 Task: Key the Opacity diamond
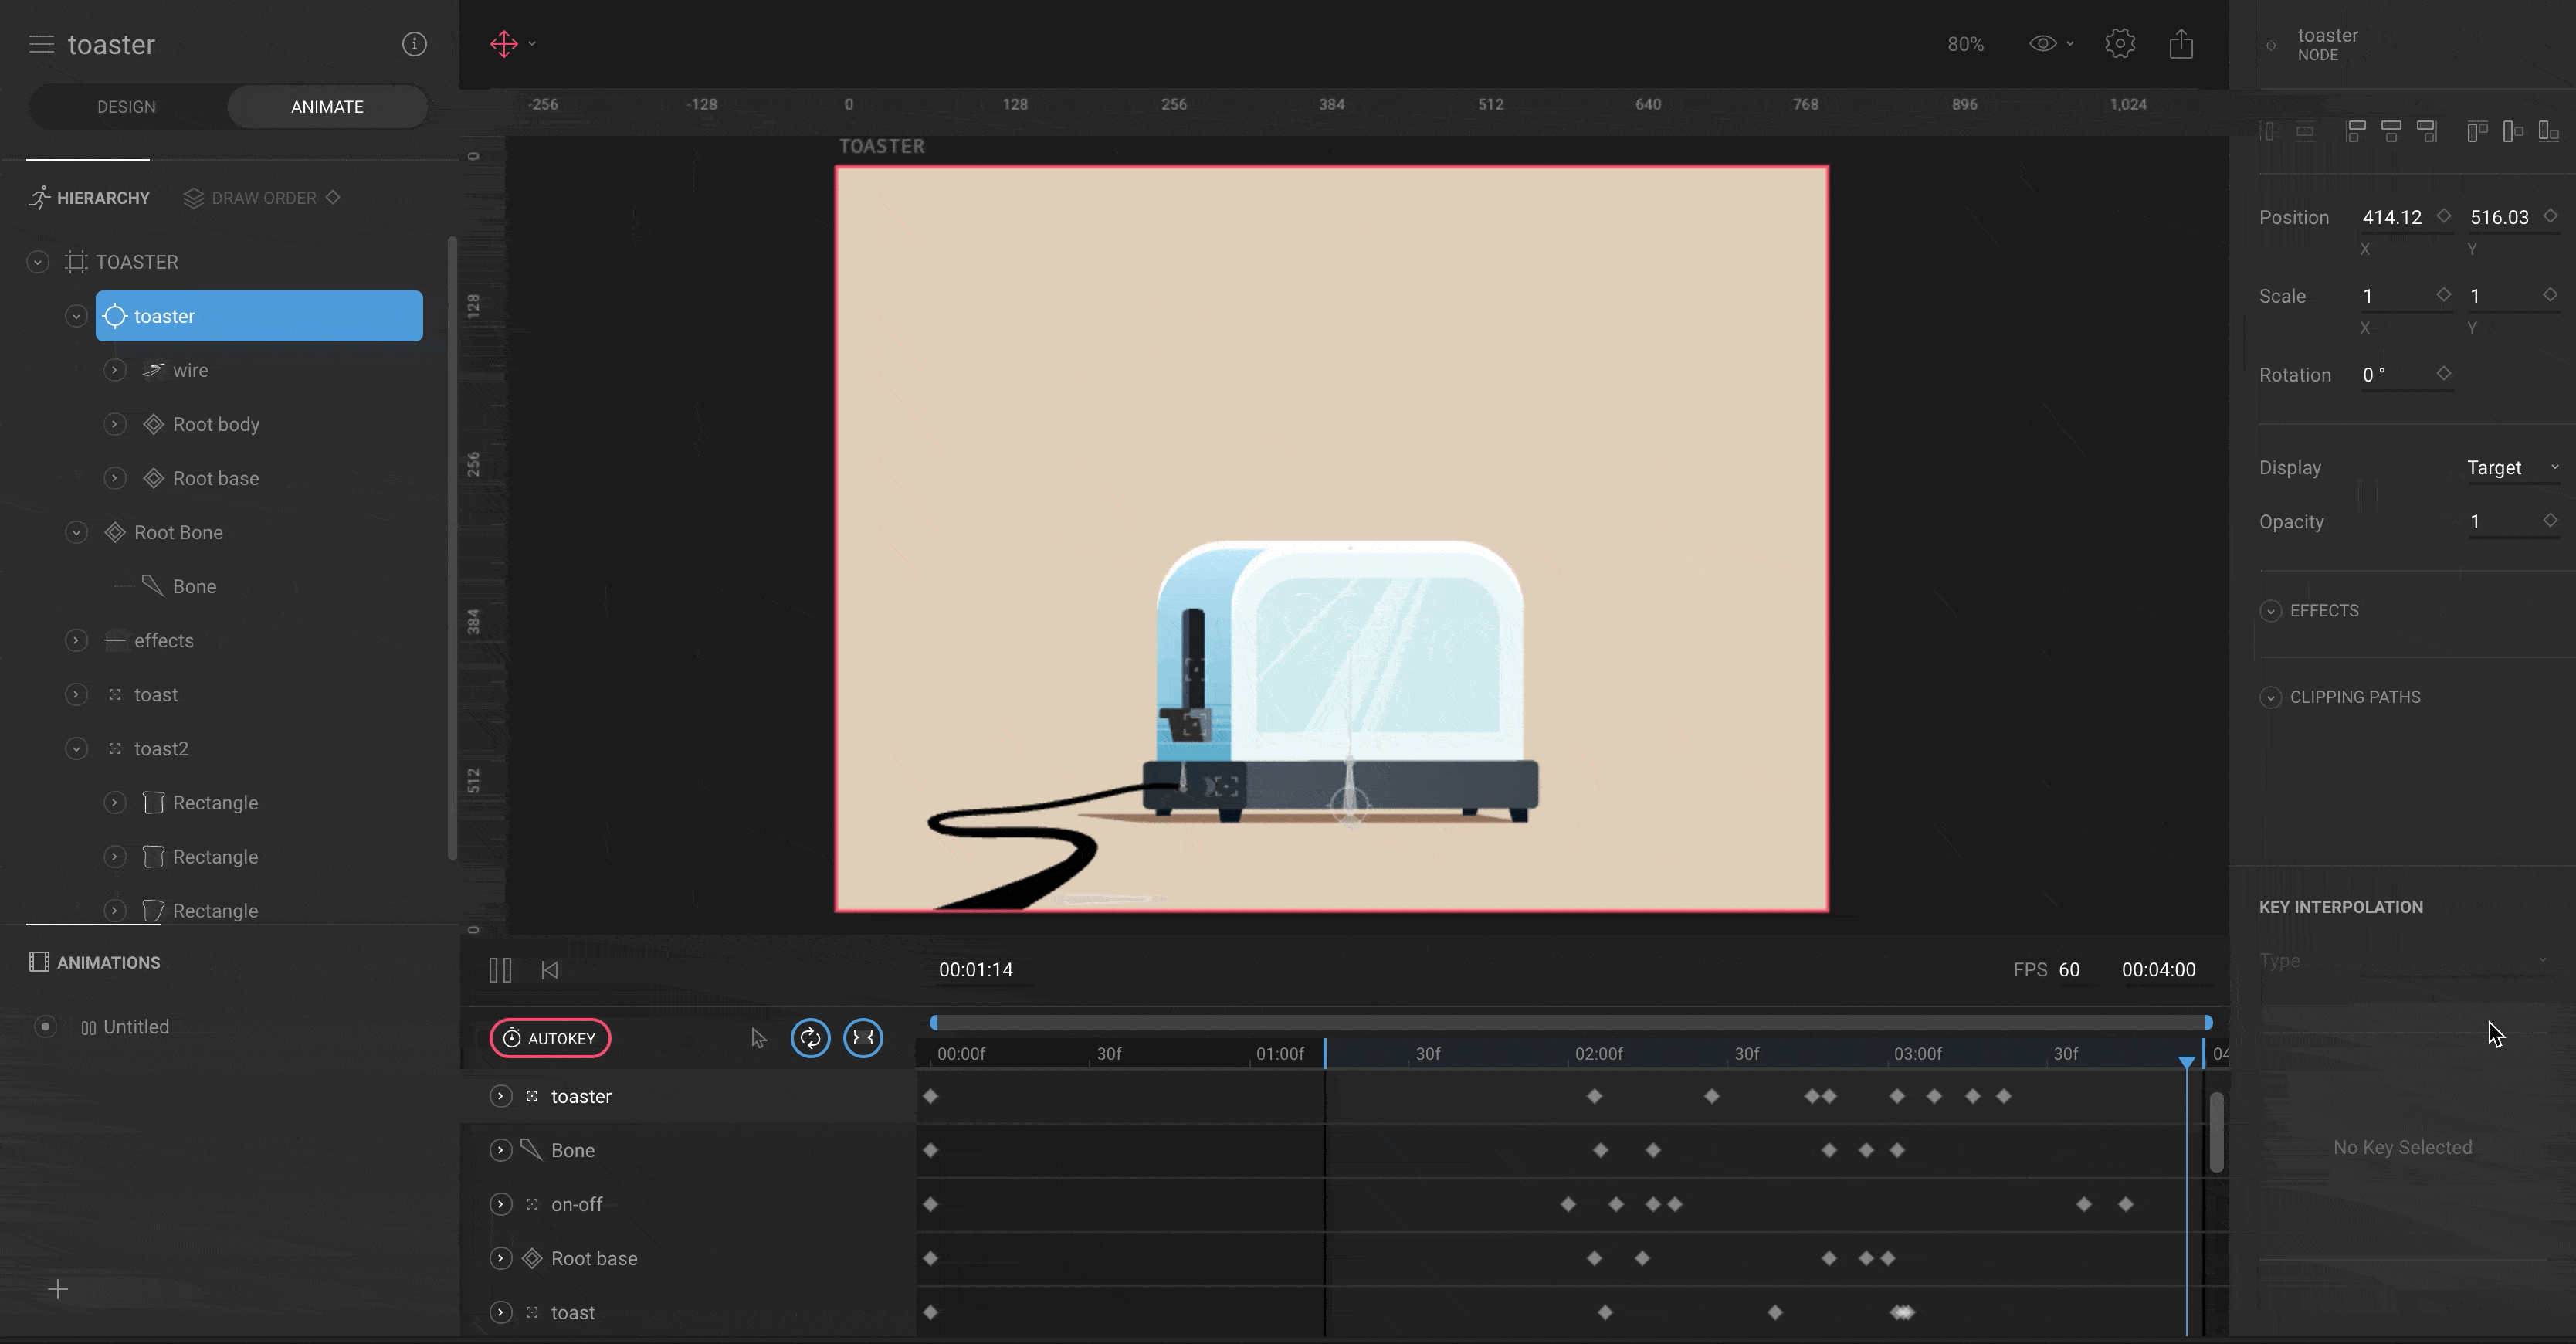(2550, 520)
